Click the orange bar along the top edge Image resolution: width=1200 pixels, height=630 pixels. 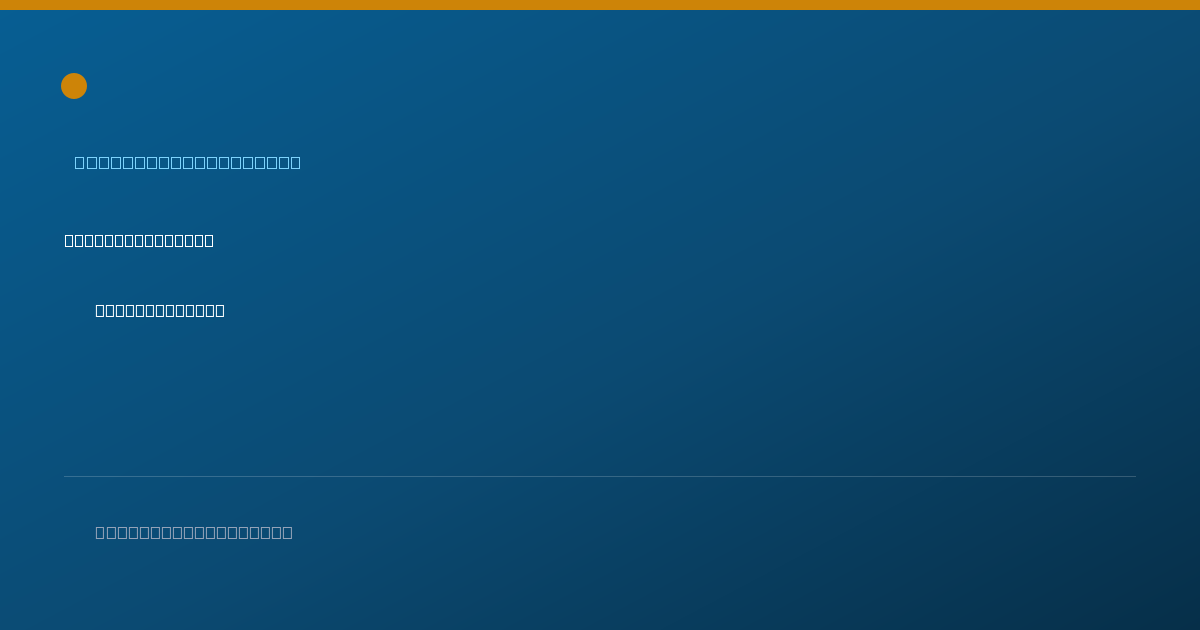click(x=600, y=5)
